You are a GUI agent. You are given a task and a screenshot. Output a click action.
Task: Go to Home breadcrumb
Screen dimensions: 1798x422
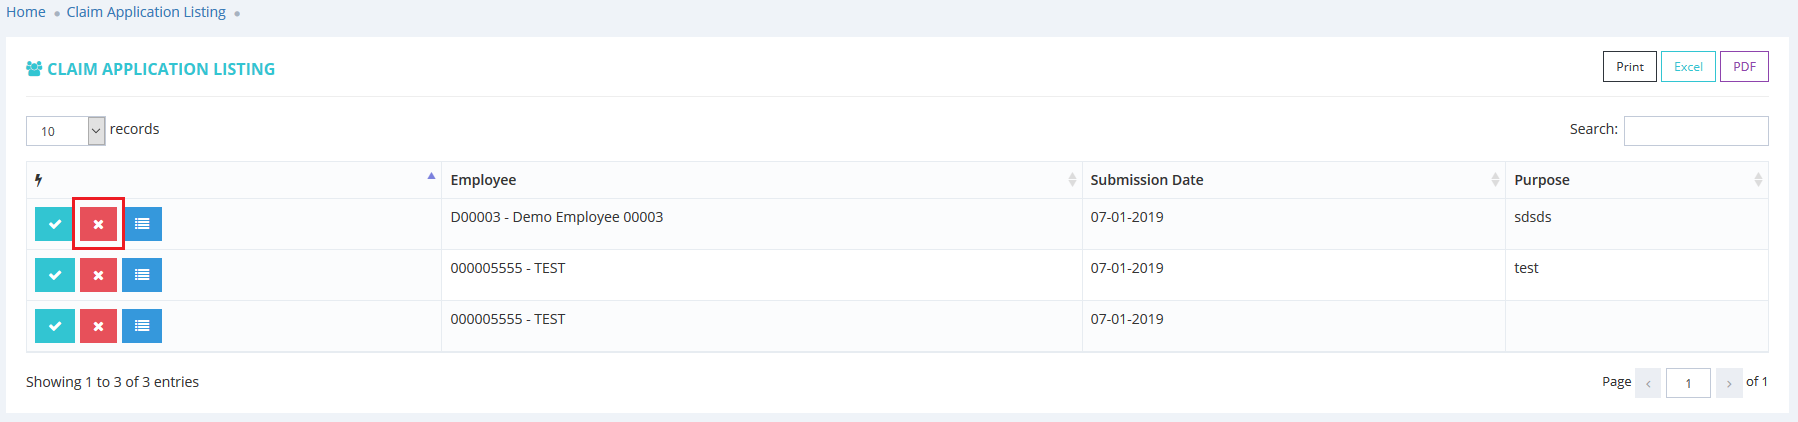26,12
